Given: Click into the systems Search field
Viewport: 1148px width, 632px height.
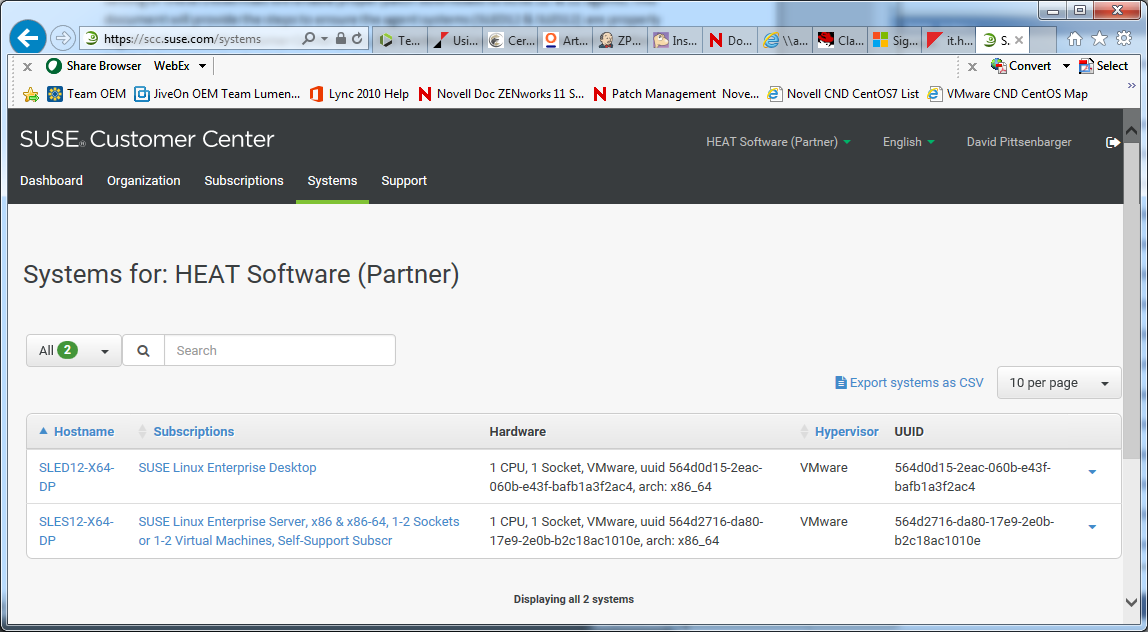Looking at the screenshot, I should coord(280,350).
